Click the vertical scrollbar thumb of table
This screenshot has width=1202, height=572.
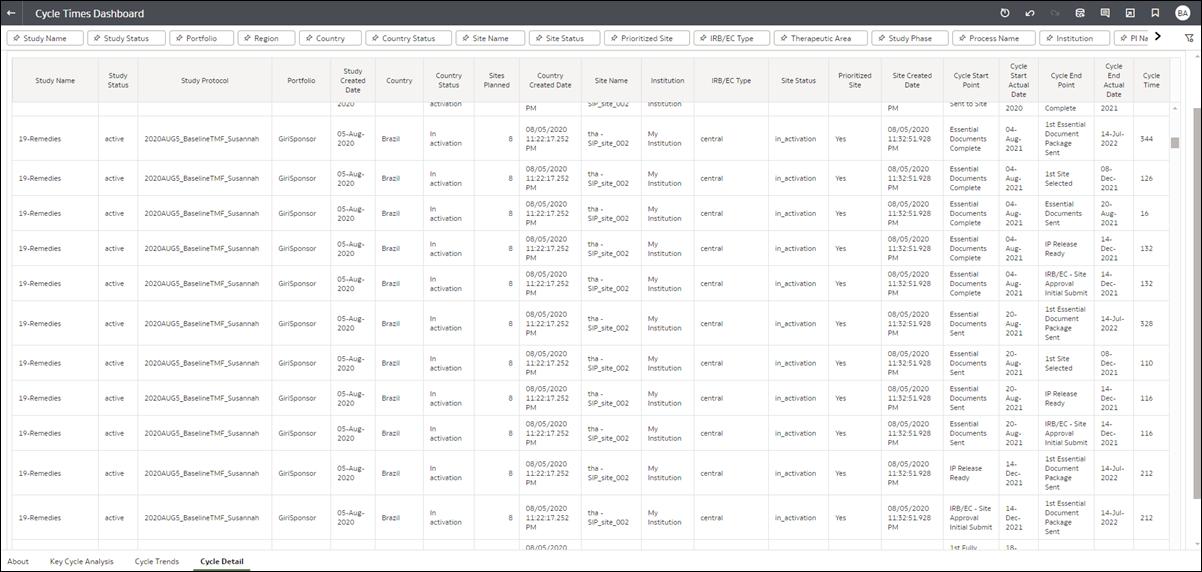tap(1175, 141)
